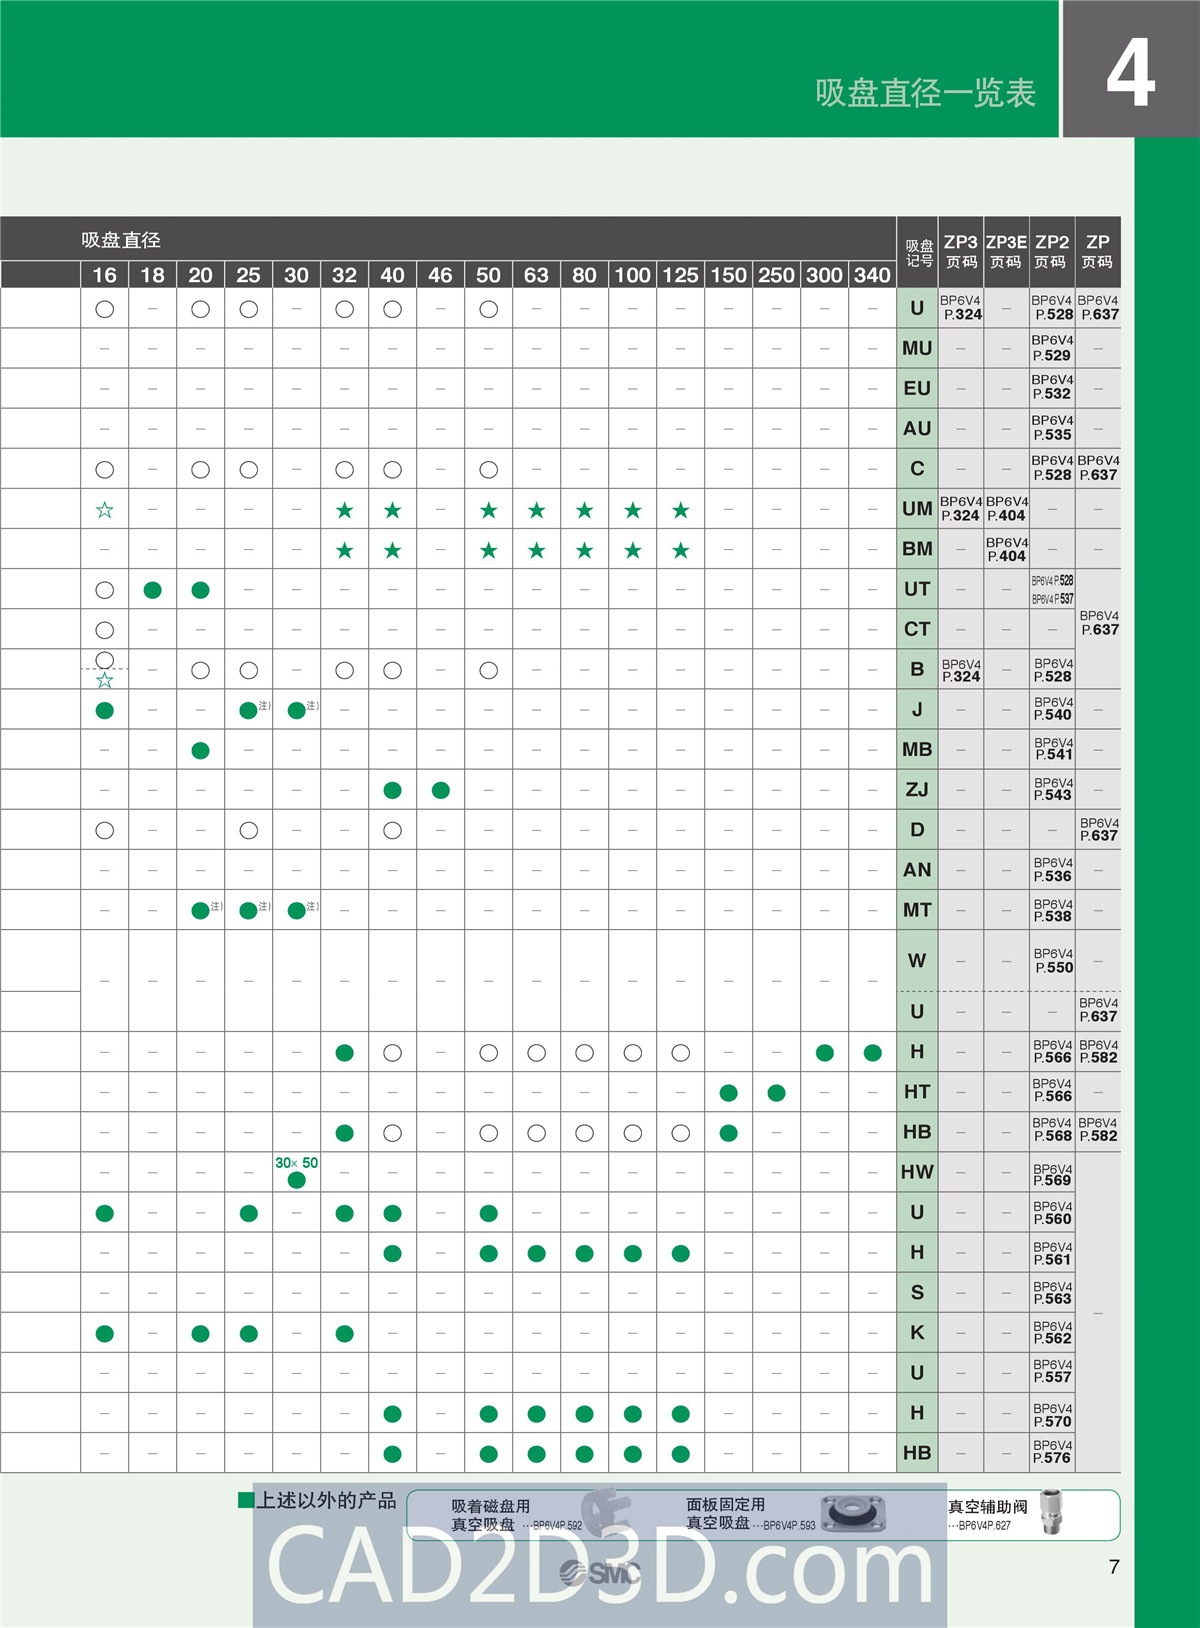Click the MT pad symbol cell
Viewport: 1200px width, 1628px height.
(x=917, y=910)
